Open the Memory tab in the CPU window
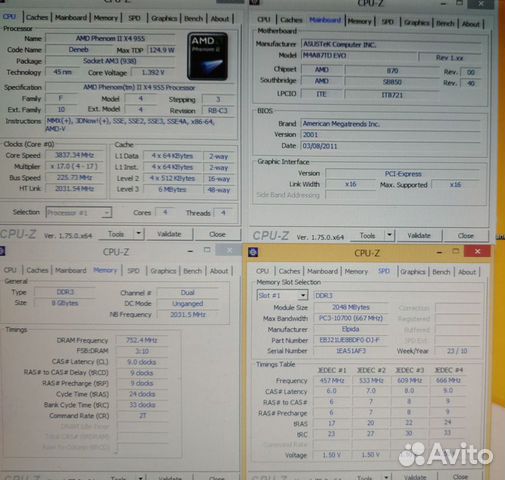505x480 pixels. pos(106,18)
